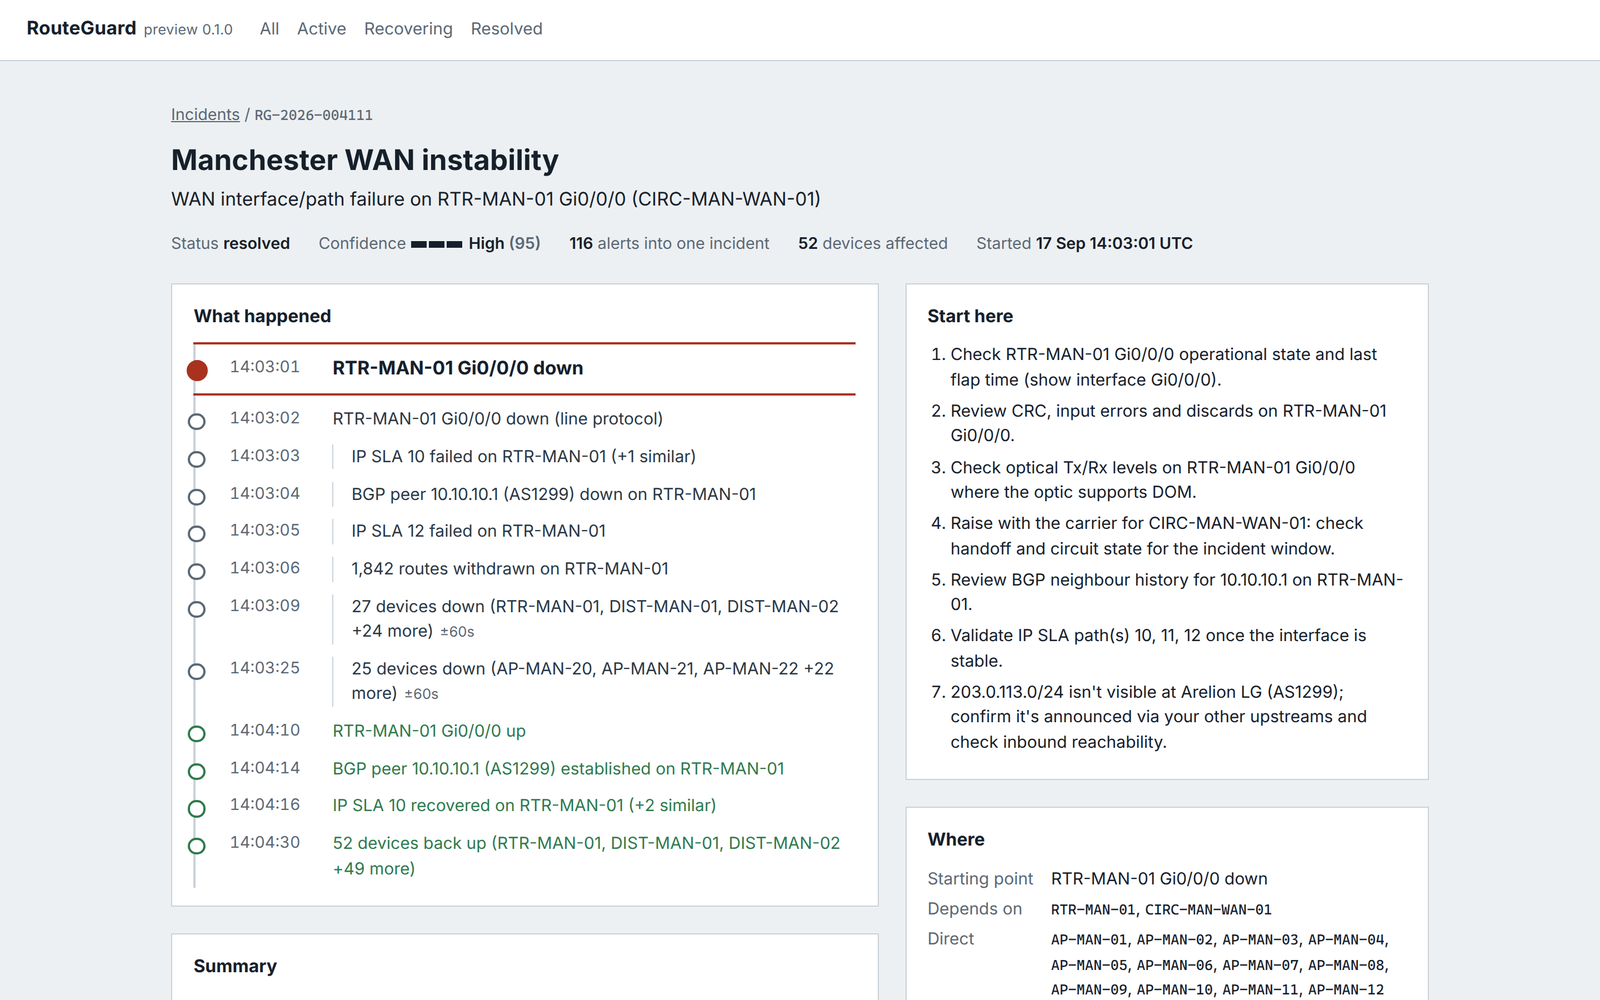Image resolution: width=1600 pixels, height=1000 pixels.
Task: Switch to the Active tab
Action: 321,29
